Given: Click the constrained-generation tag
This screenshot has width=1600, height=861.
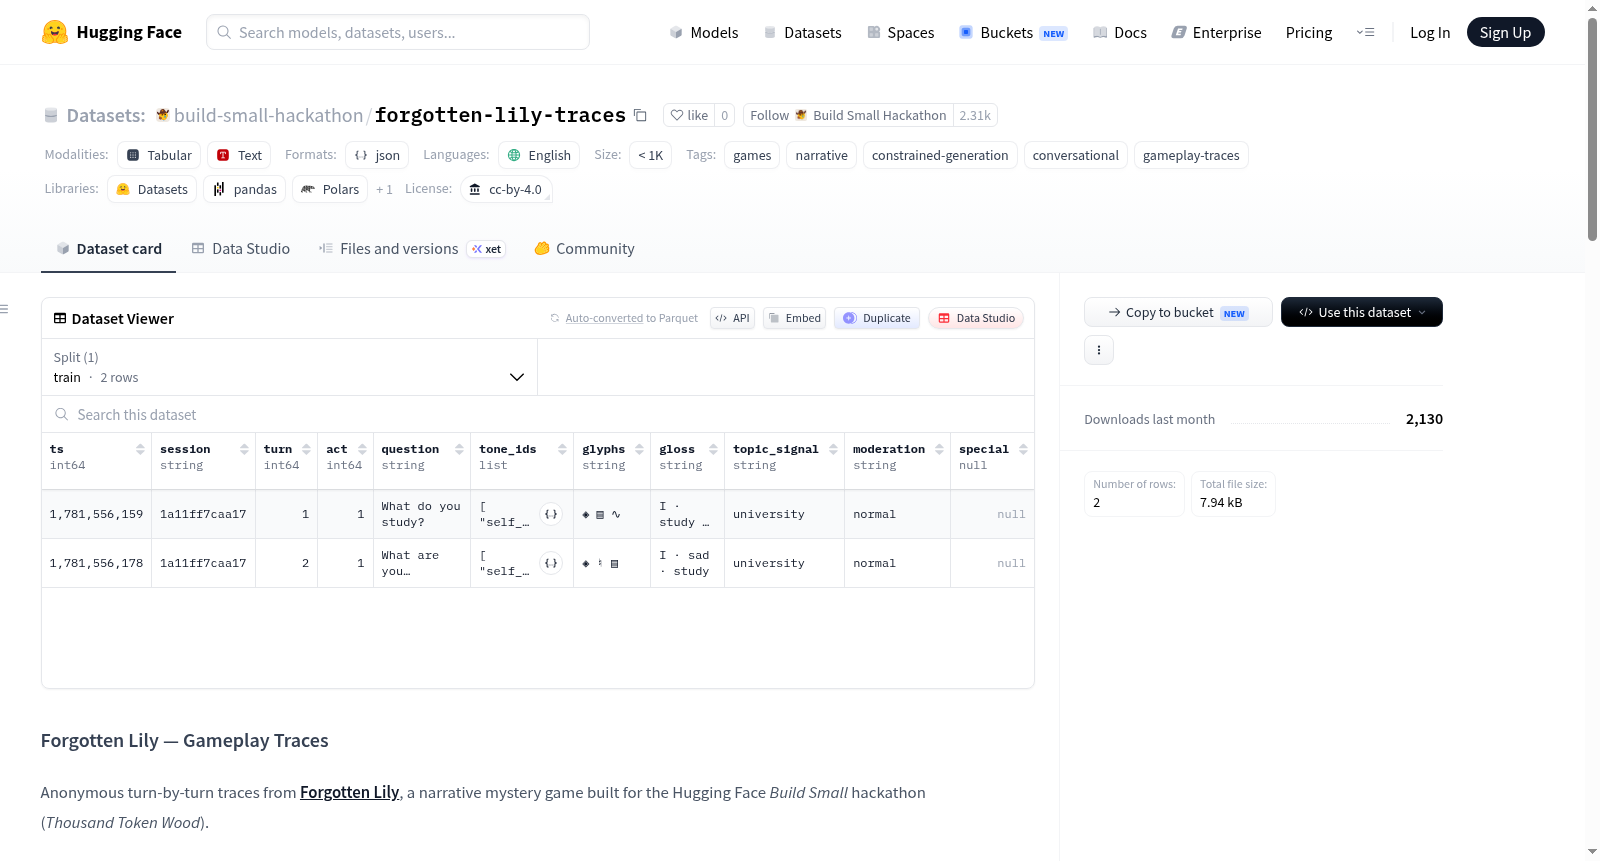Looking at the screenshot, I should tap(940, 155).
